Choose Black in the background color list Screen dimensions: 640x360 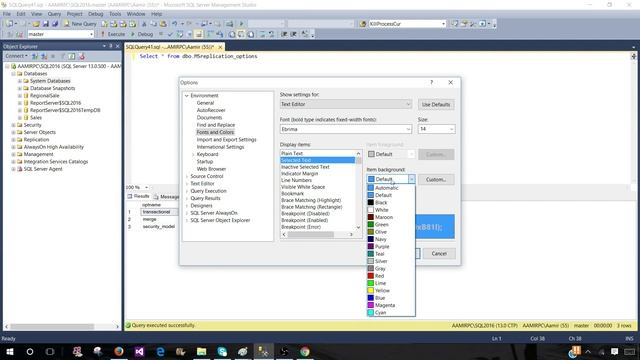[391, 203]
